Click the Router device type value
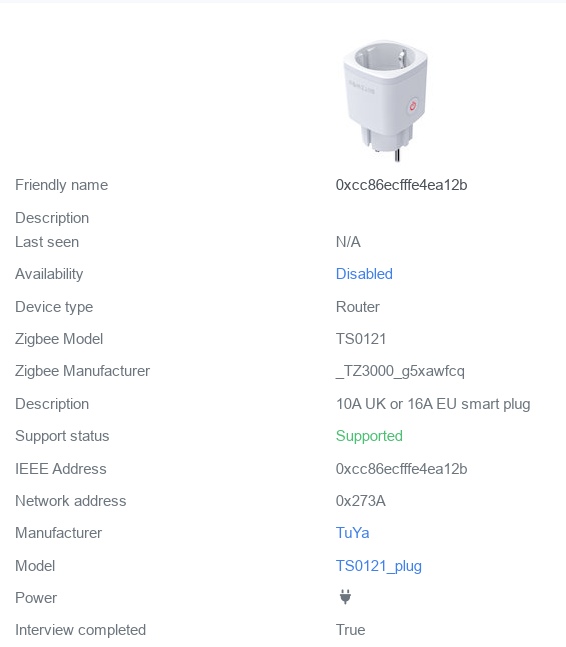This screenshot has width=566, height=647. [x=358, y=307]
